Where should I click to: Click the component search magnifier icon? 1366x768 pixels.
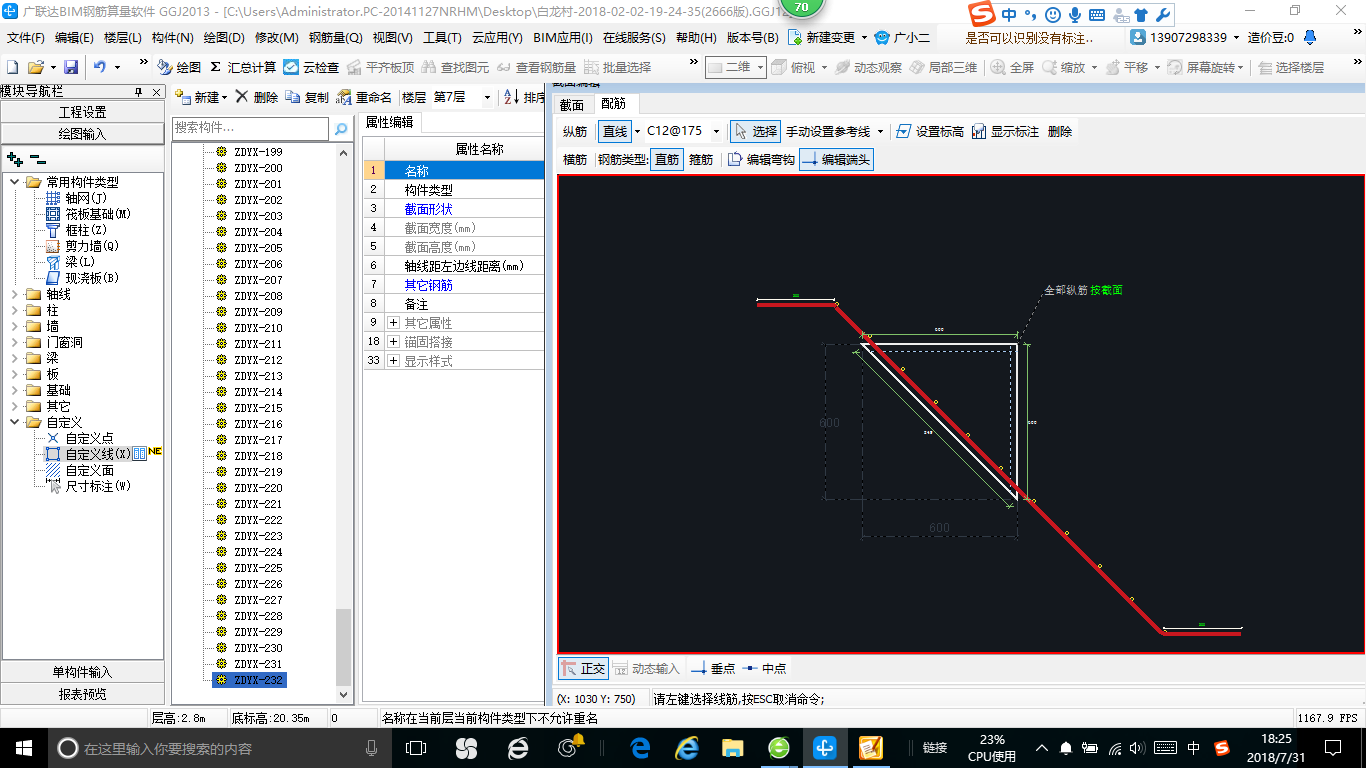coord(341,128)
